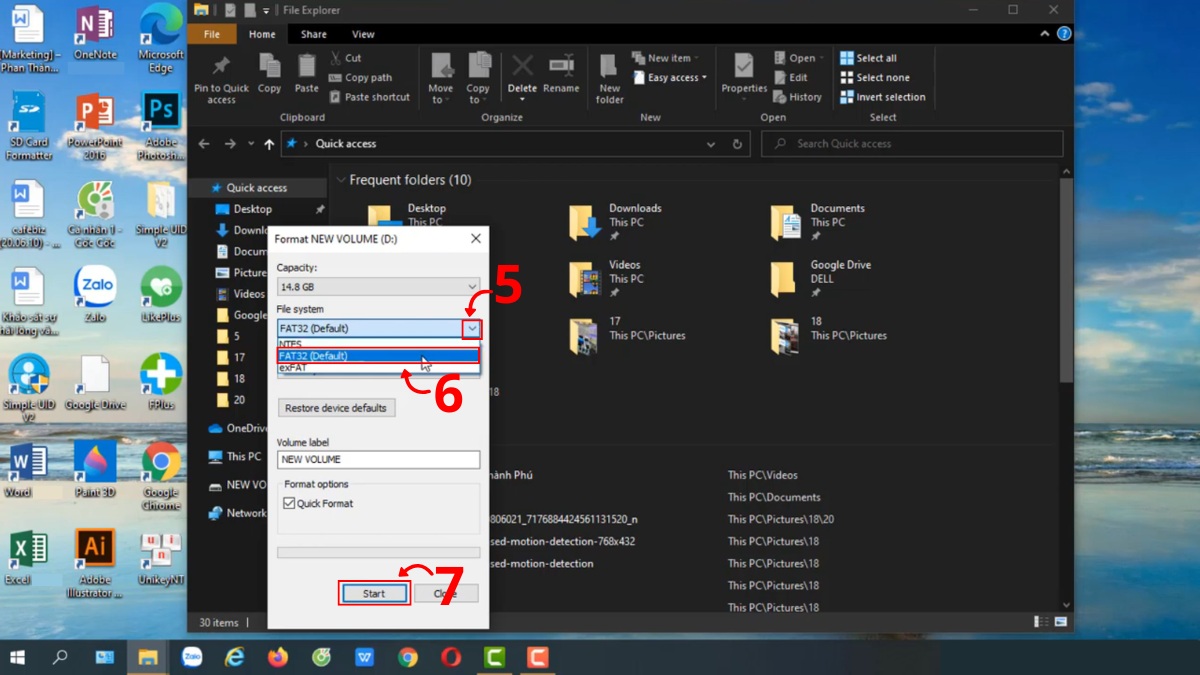The height and width of the screenshot is (675, 1200).
Task: Click the Delete icon in the ribbon
Action: click(x=522, y=70)
